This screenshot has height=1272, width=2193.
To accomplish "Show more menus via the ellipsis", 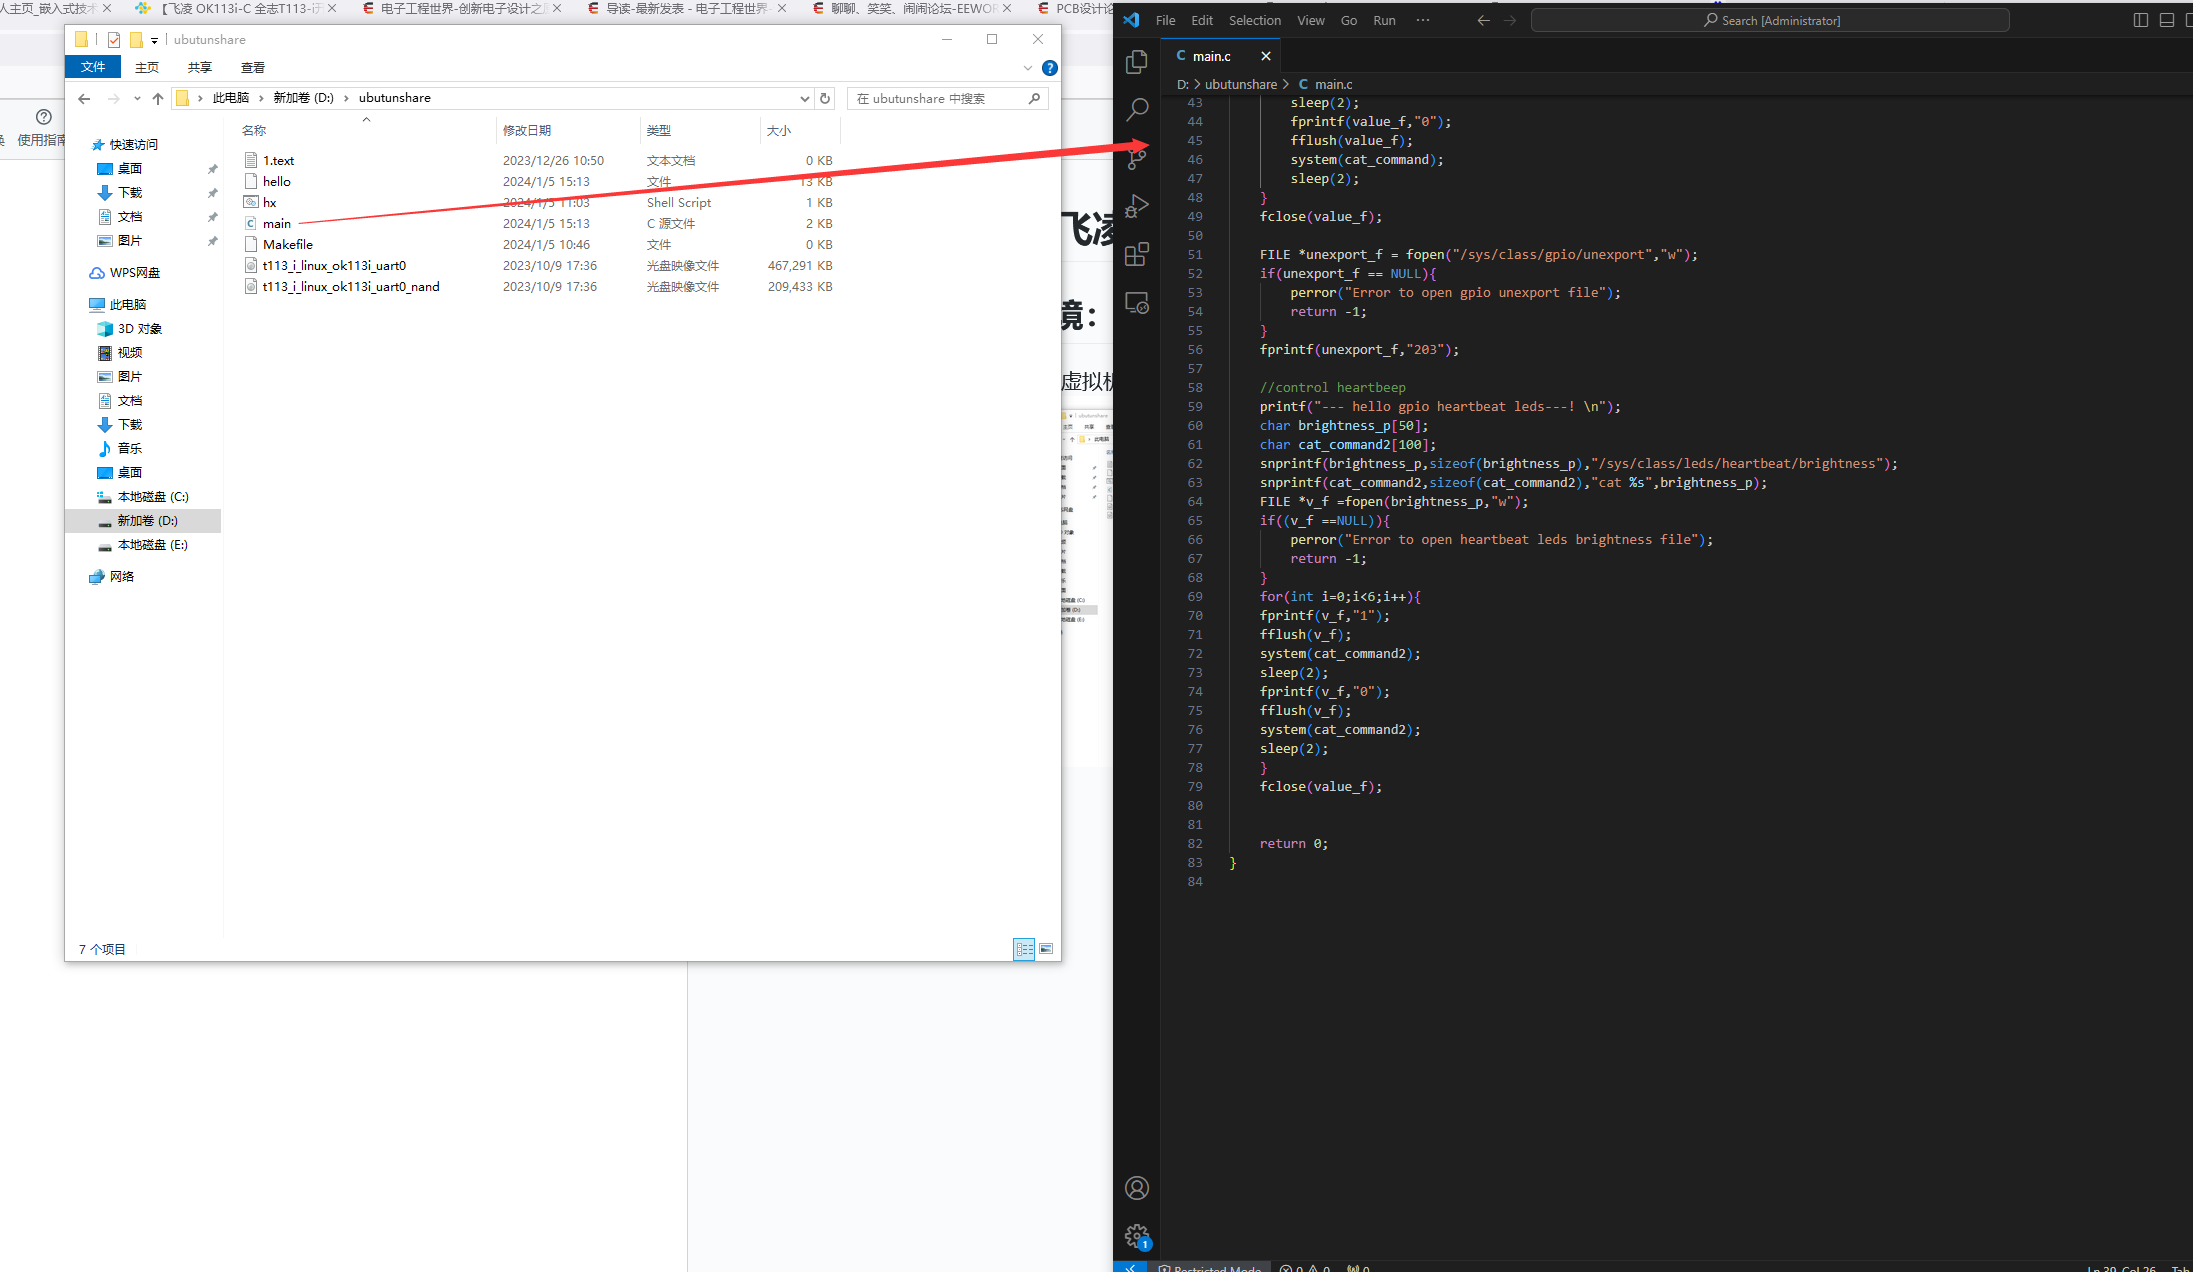I will tap(1423, 20).
